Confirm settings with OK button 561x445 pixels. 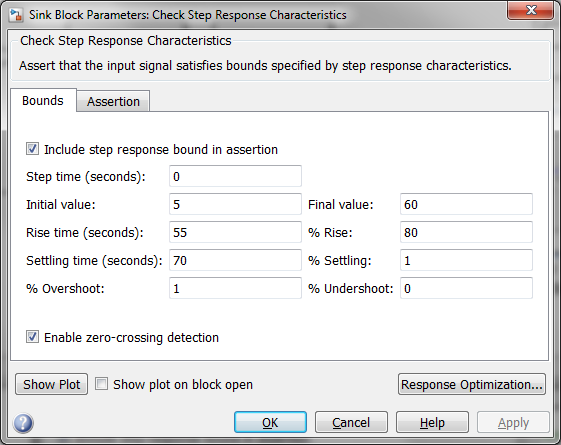[x=270, y=422]
